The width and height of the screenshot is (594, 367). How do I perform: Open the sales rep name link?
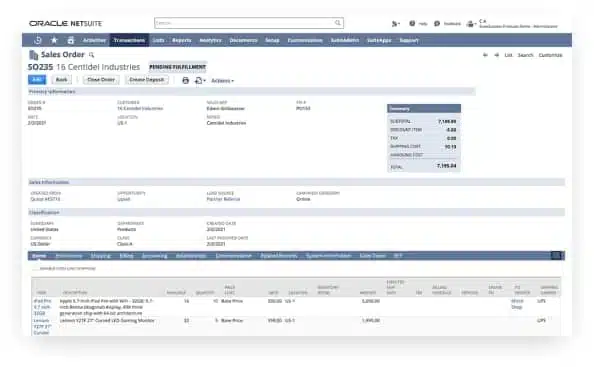[x=226, y=108]
